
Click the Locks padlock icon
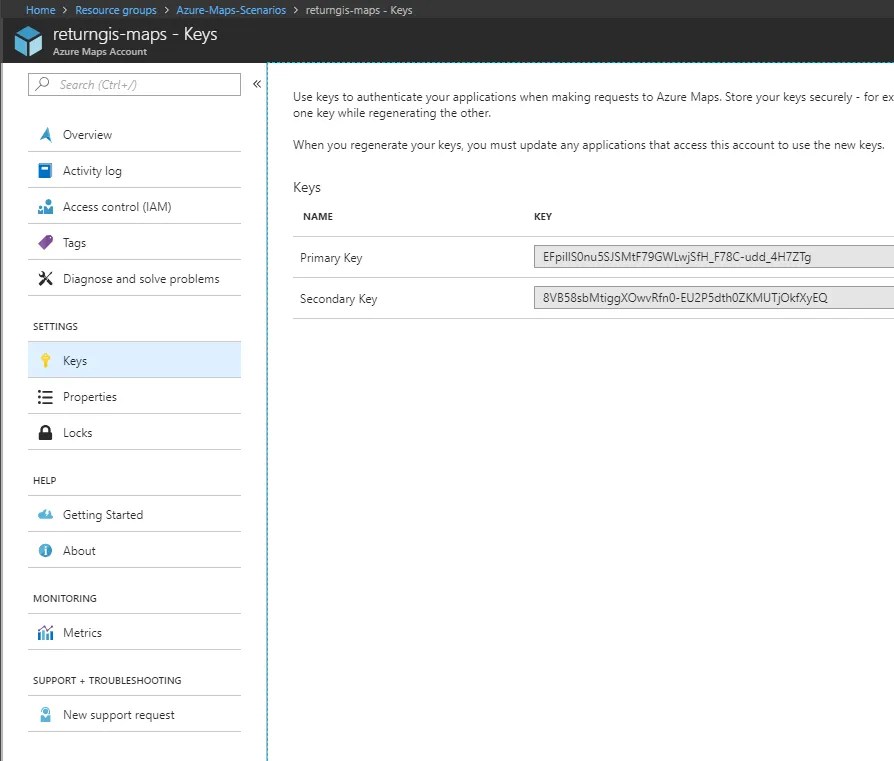tap(46, 433)
